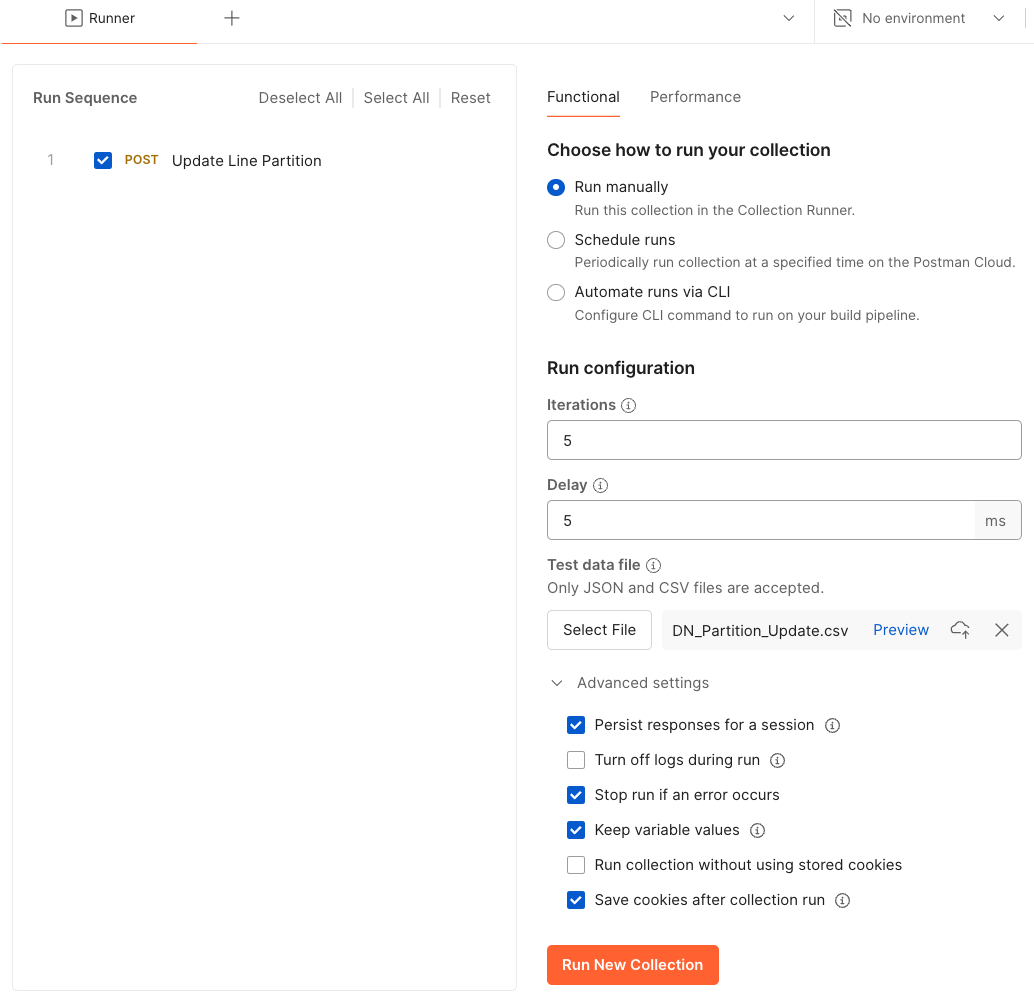
Task: Click info icon beside Persist responses for a session
Action: point(832,725)
